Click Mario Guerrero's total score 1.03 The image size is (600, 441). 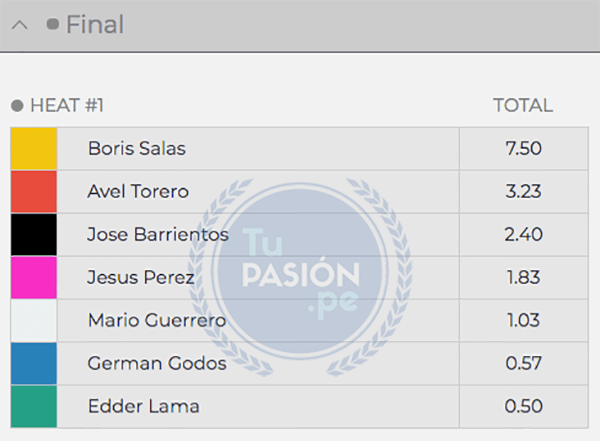pyautogui.click(x=523, y=321)
